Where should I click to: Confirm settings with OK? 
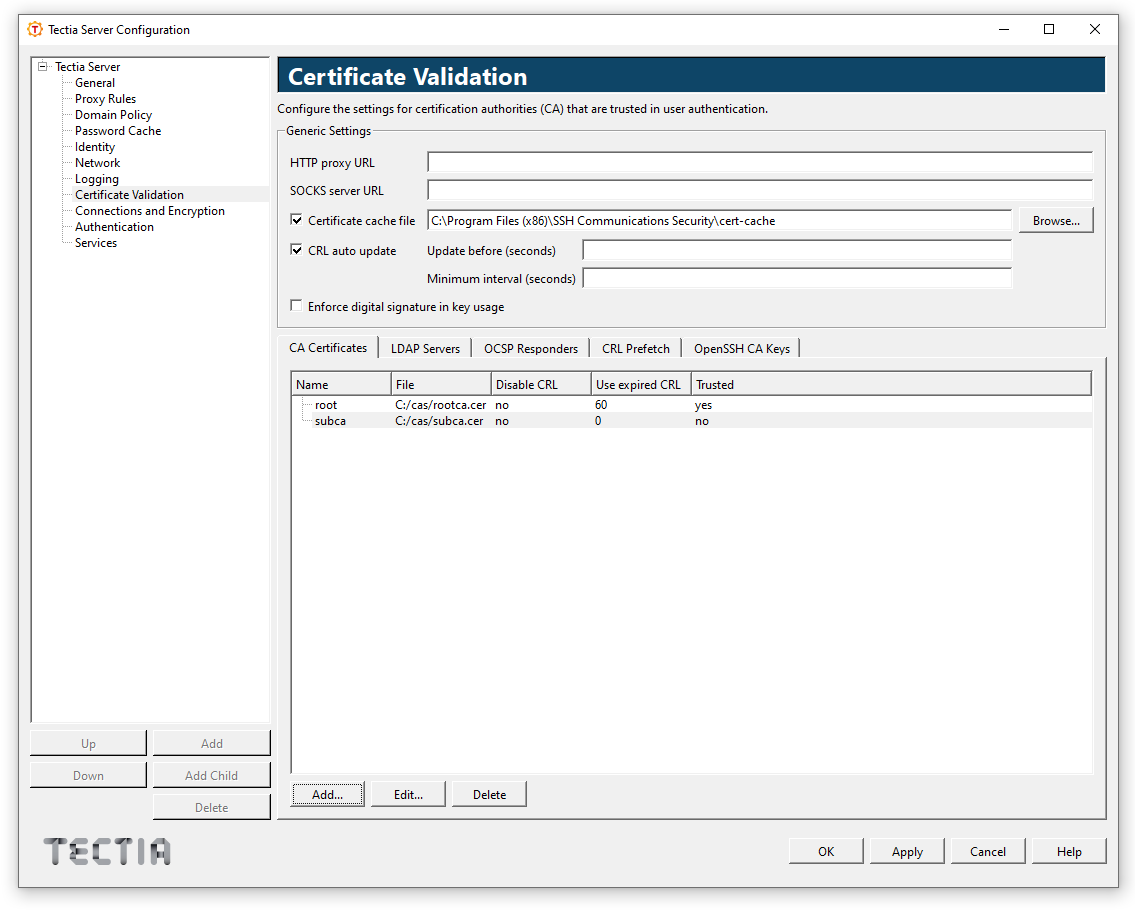pyautogui.click(x=826, y=851)
